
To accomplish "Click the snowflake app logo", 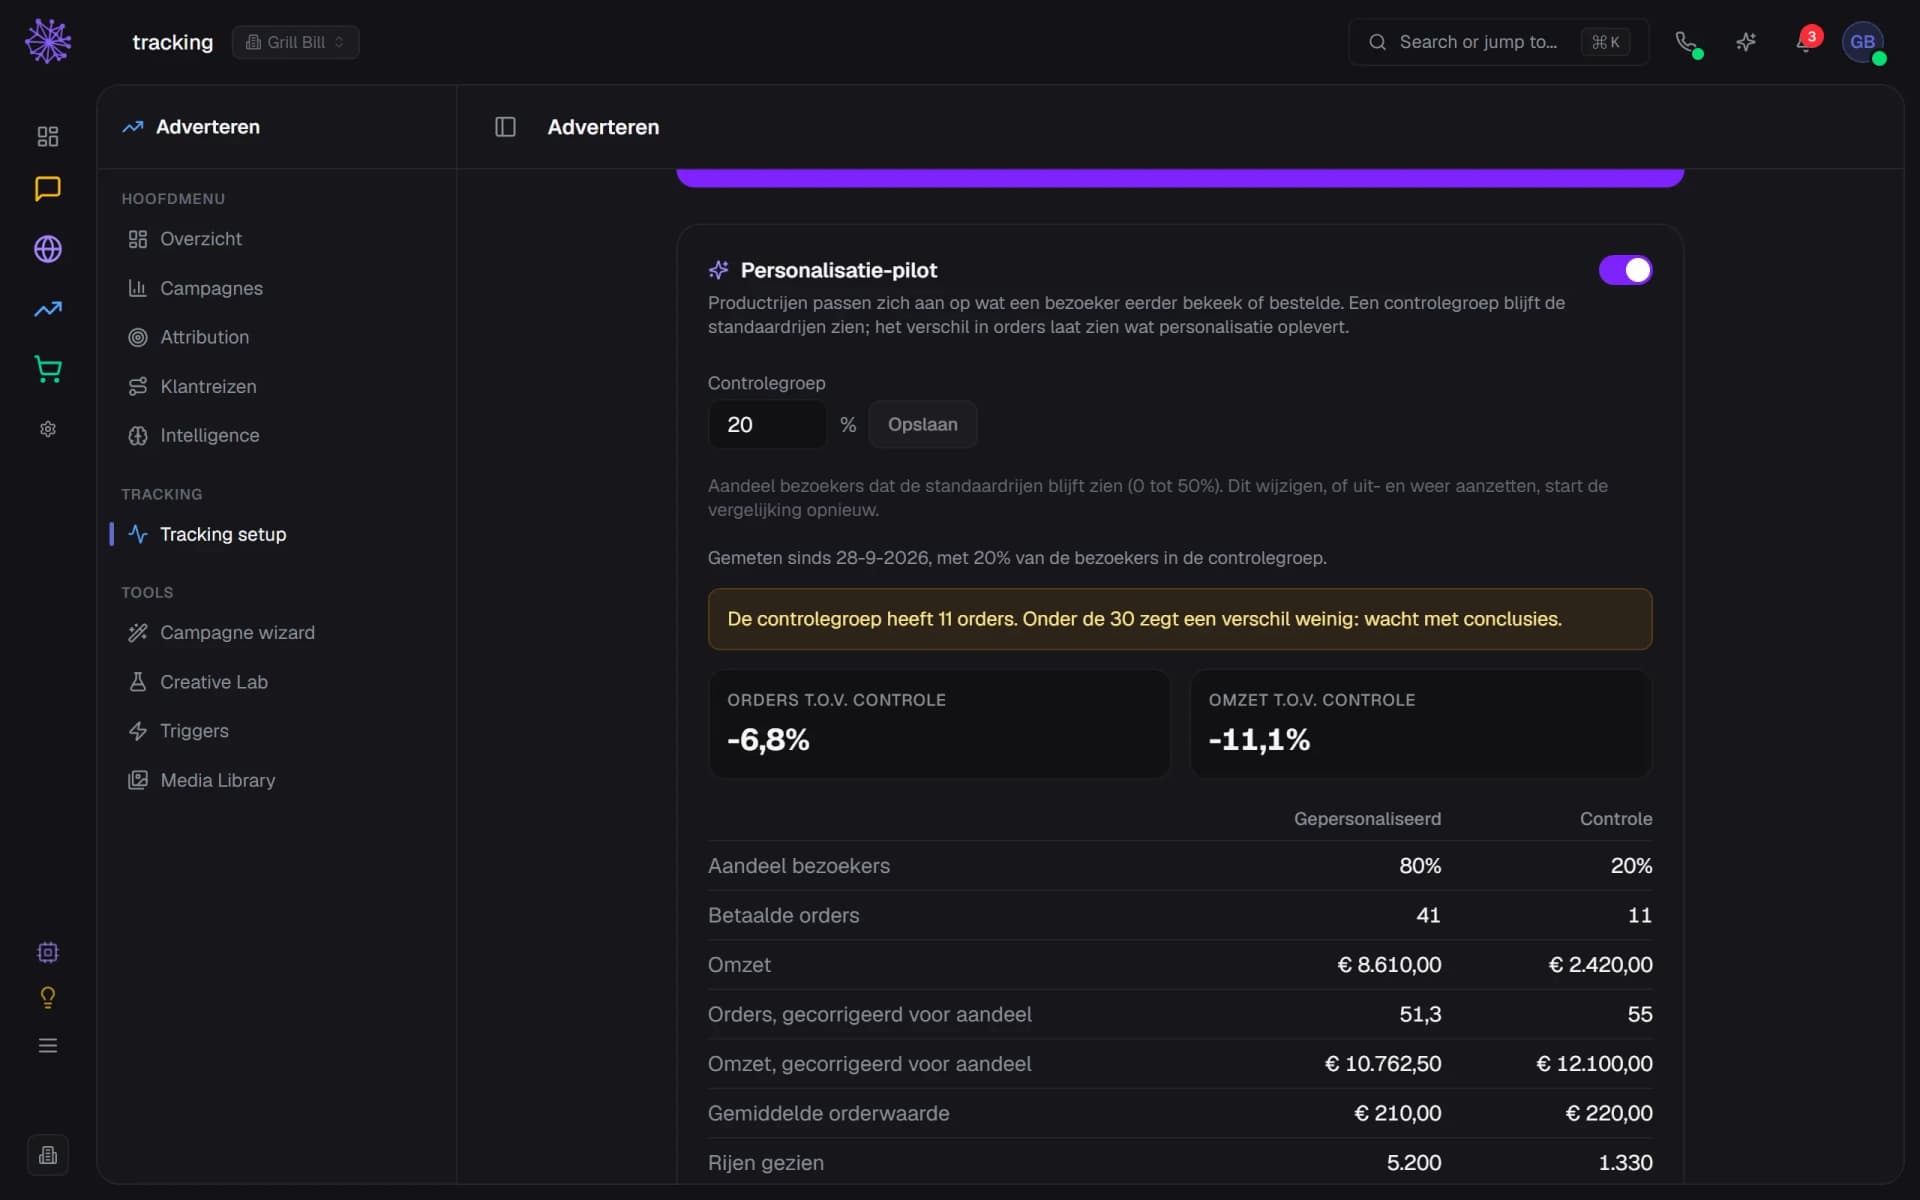I will point(48,41).
